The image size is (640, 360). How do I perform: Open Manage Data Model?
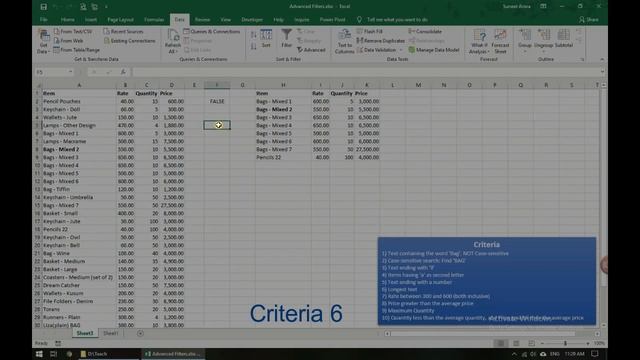(x=433, y=50)
